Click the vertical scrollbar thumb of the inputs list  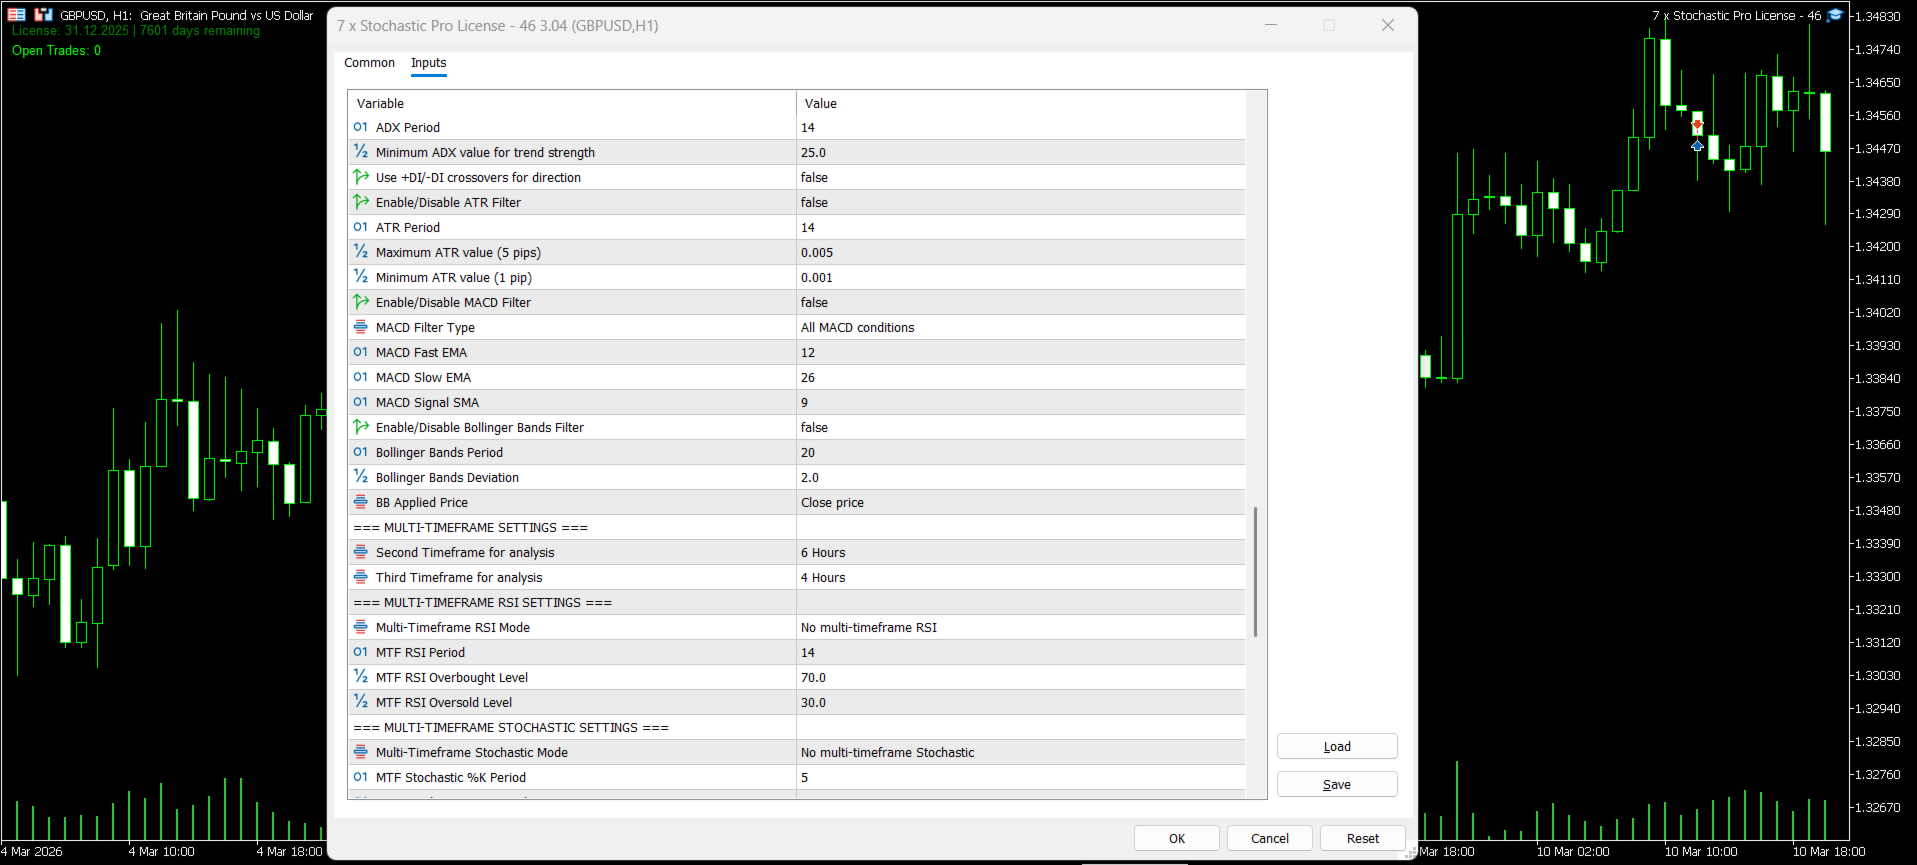[1255, 572]
